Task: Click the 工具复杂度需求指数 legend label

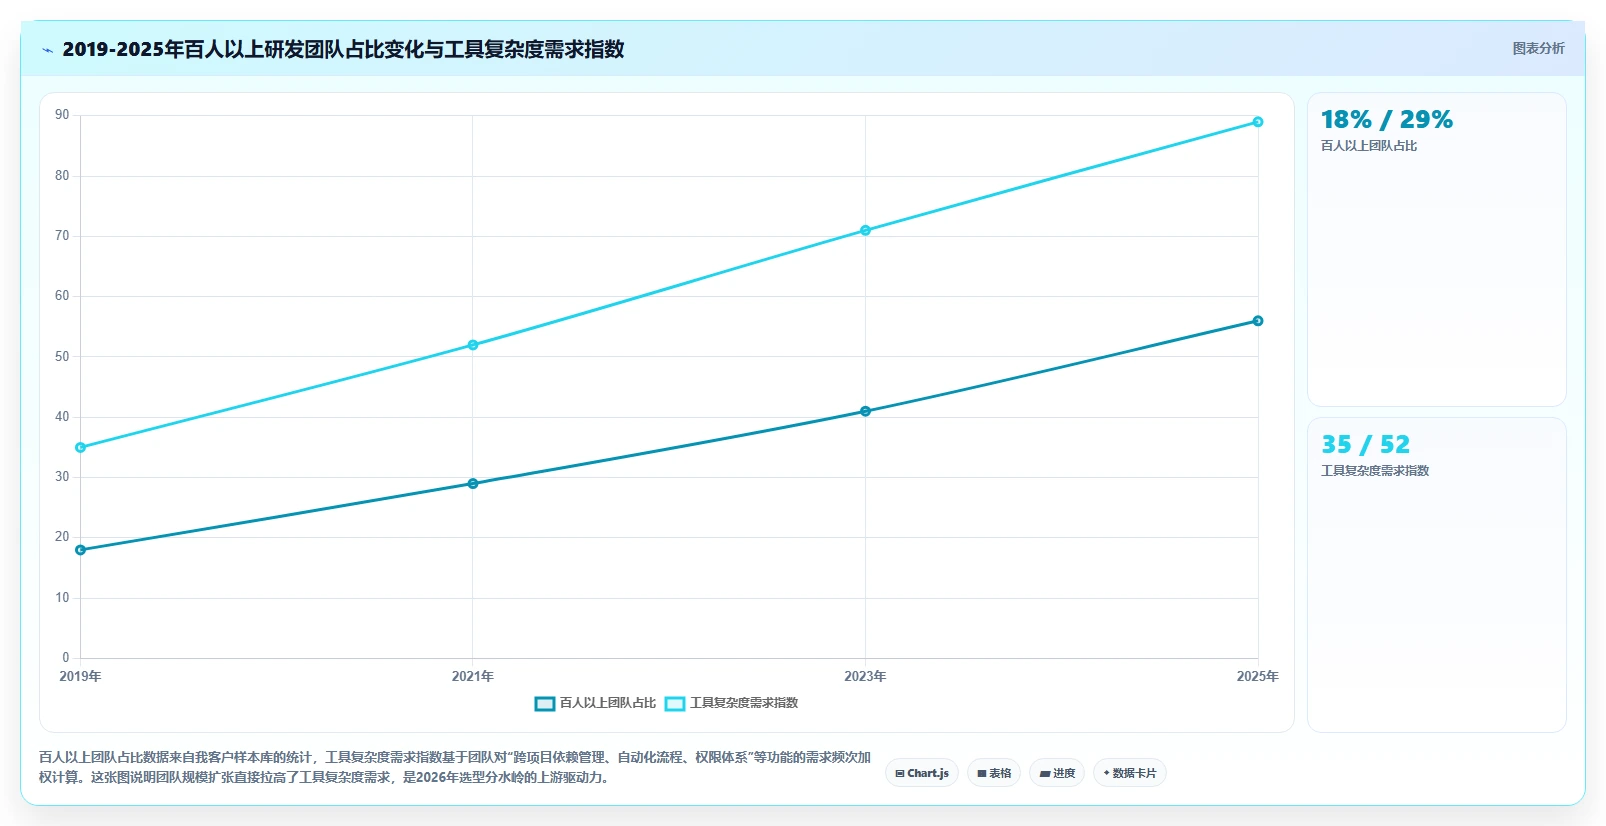Action: coord(744,703)
